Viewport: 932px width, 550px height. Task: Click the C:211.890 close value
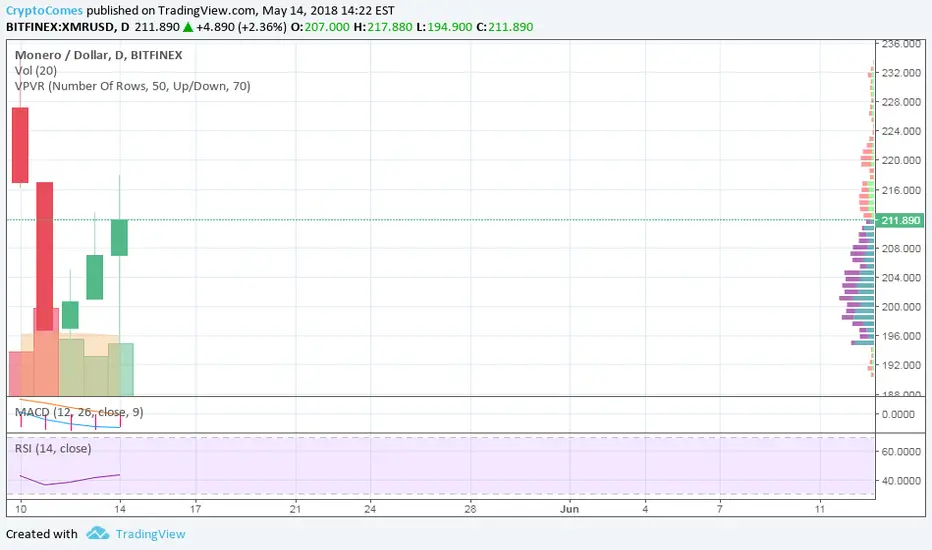(505, 27)
